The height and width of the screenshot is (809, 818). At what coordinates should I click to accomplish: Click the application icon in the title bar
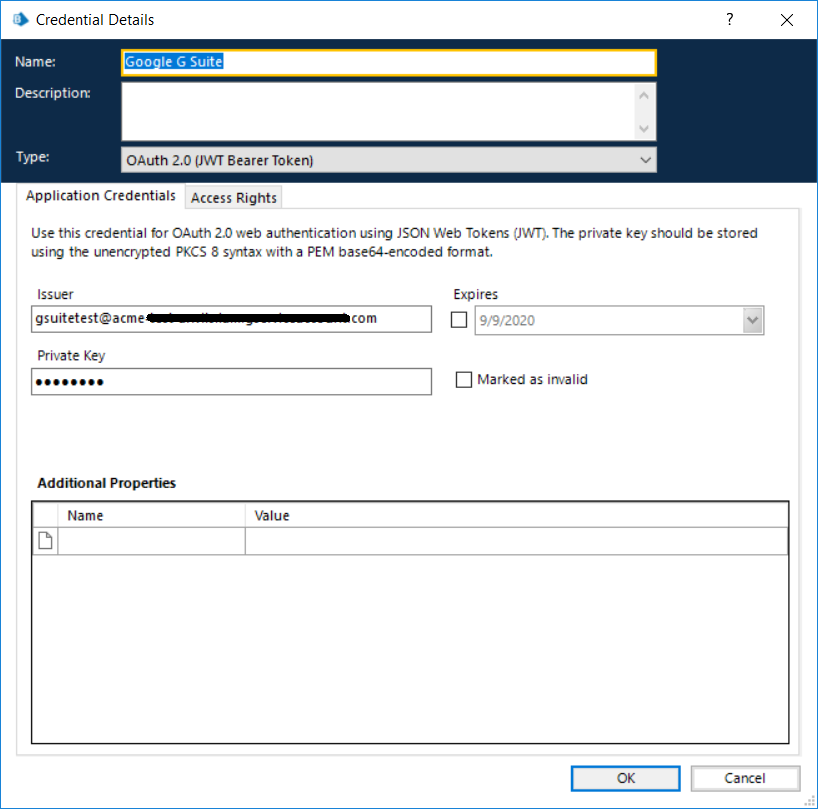click(x=20, y=19)
